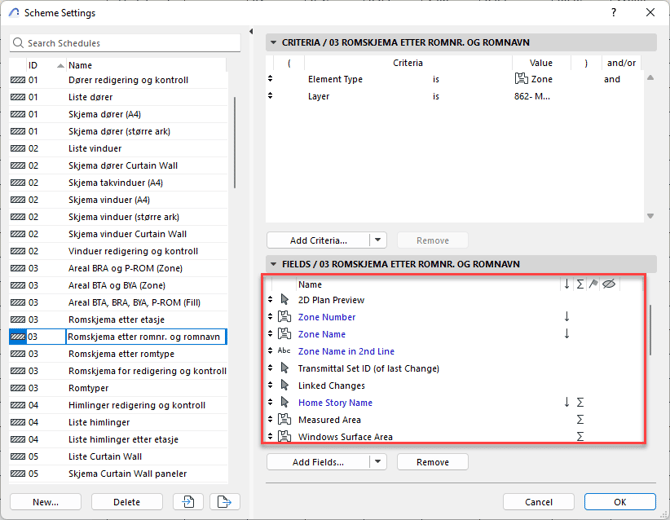Click the sort arrow column header icon
Viewport: 670px width, 520px height.
click(567, 284)
